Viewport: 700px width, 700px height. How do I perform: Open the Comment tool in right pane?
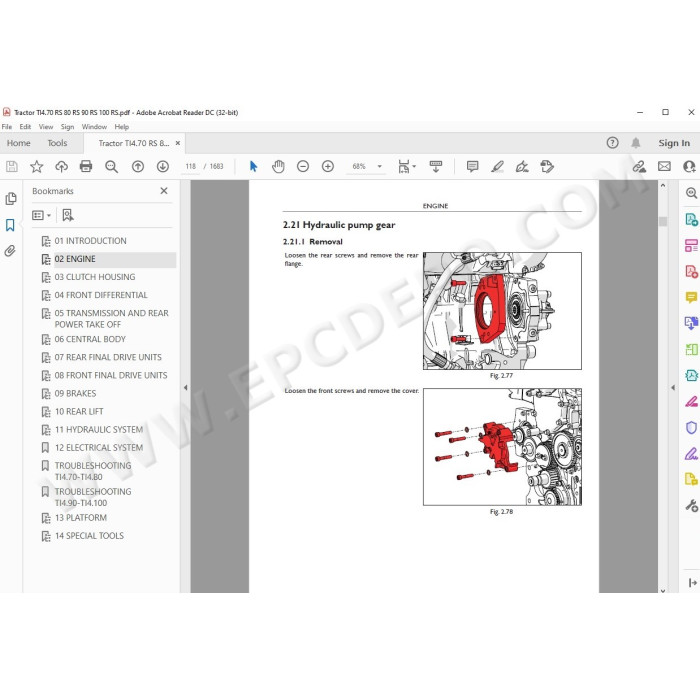691,297
